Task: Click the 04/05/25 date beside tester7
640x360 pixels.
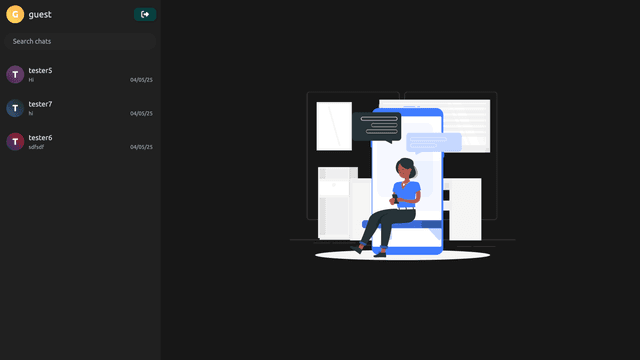Action: (141, 113)
